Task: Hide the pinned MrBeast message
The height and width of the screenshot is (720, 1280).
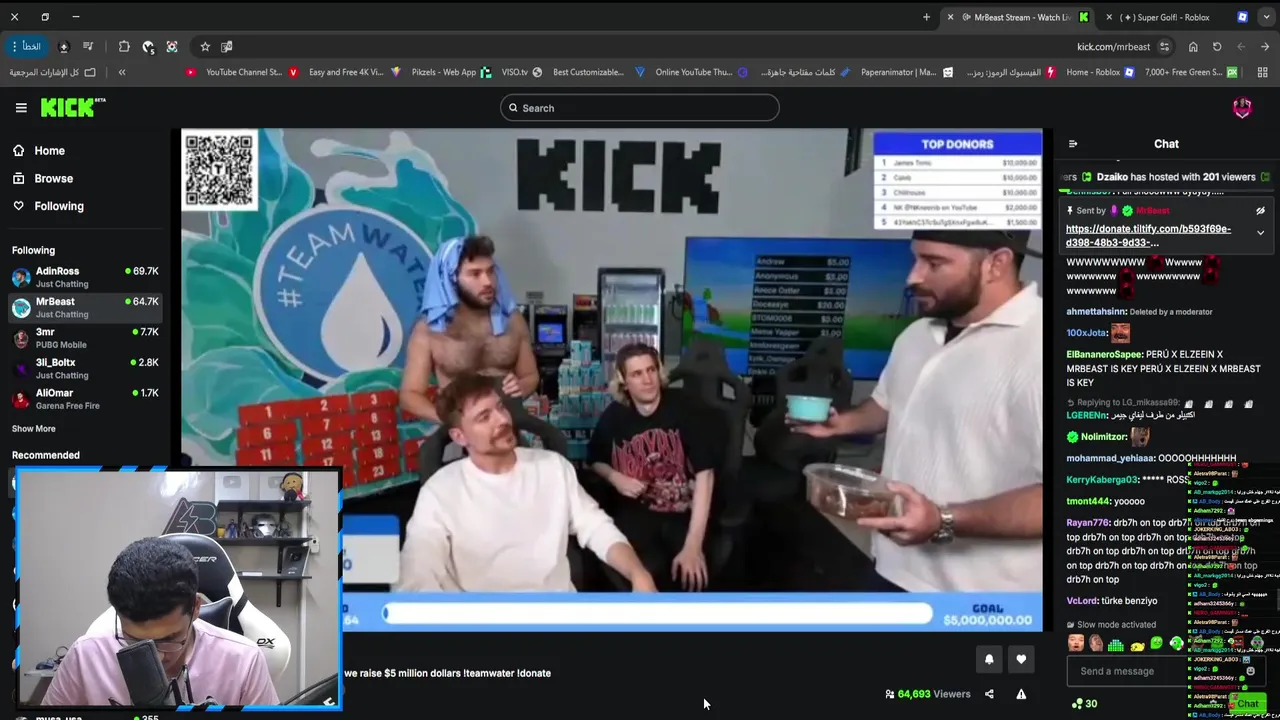Action: click(1260, 211)
